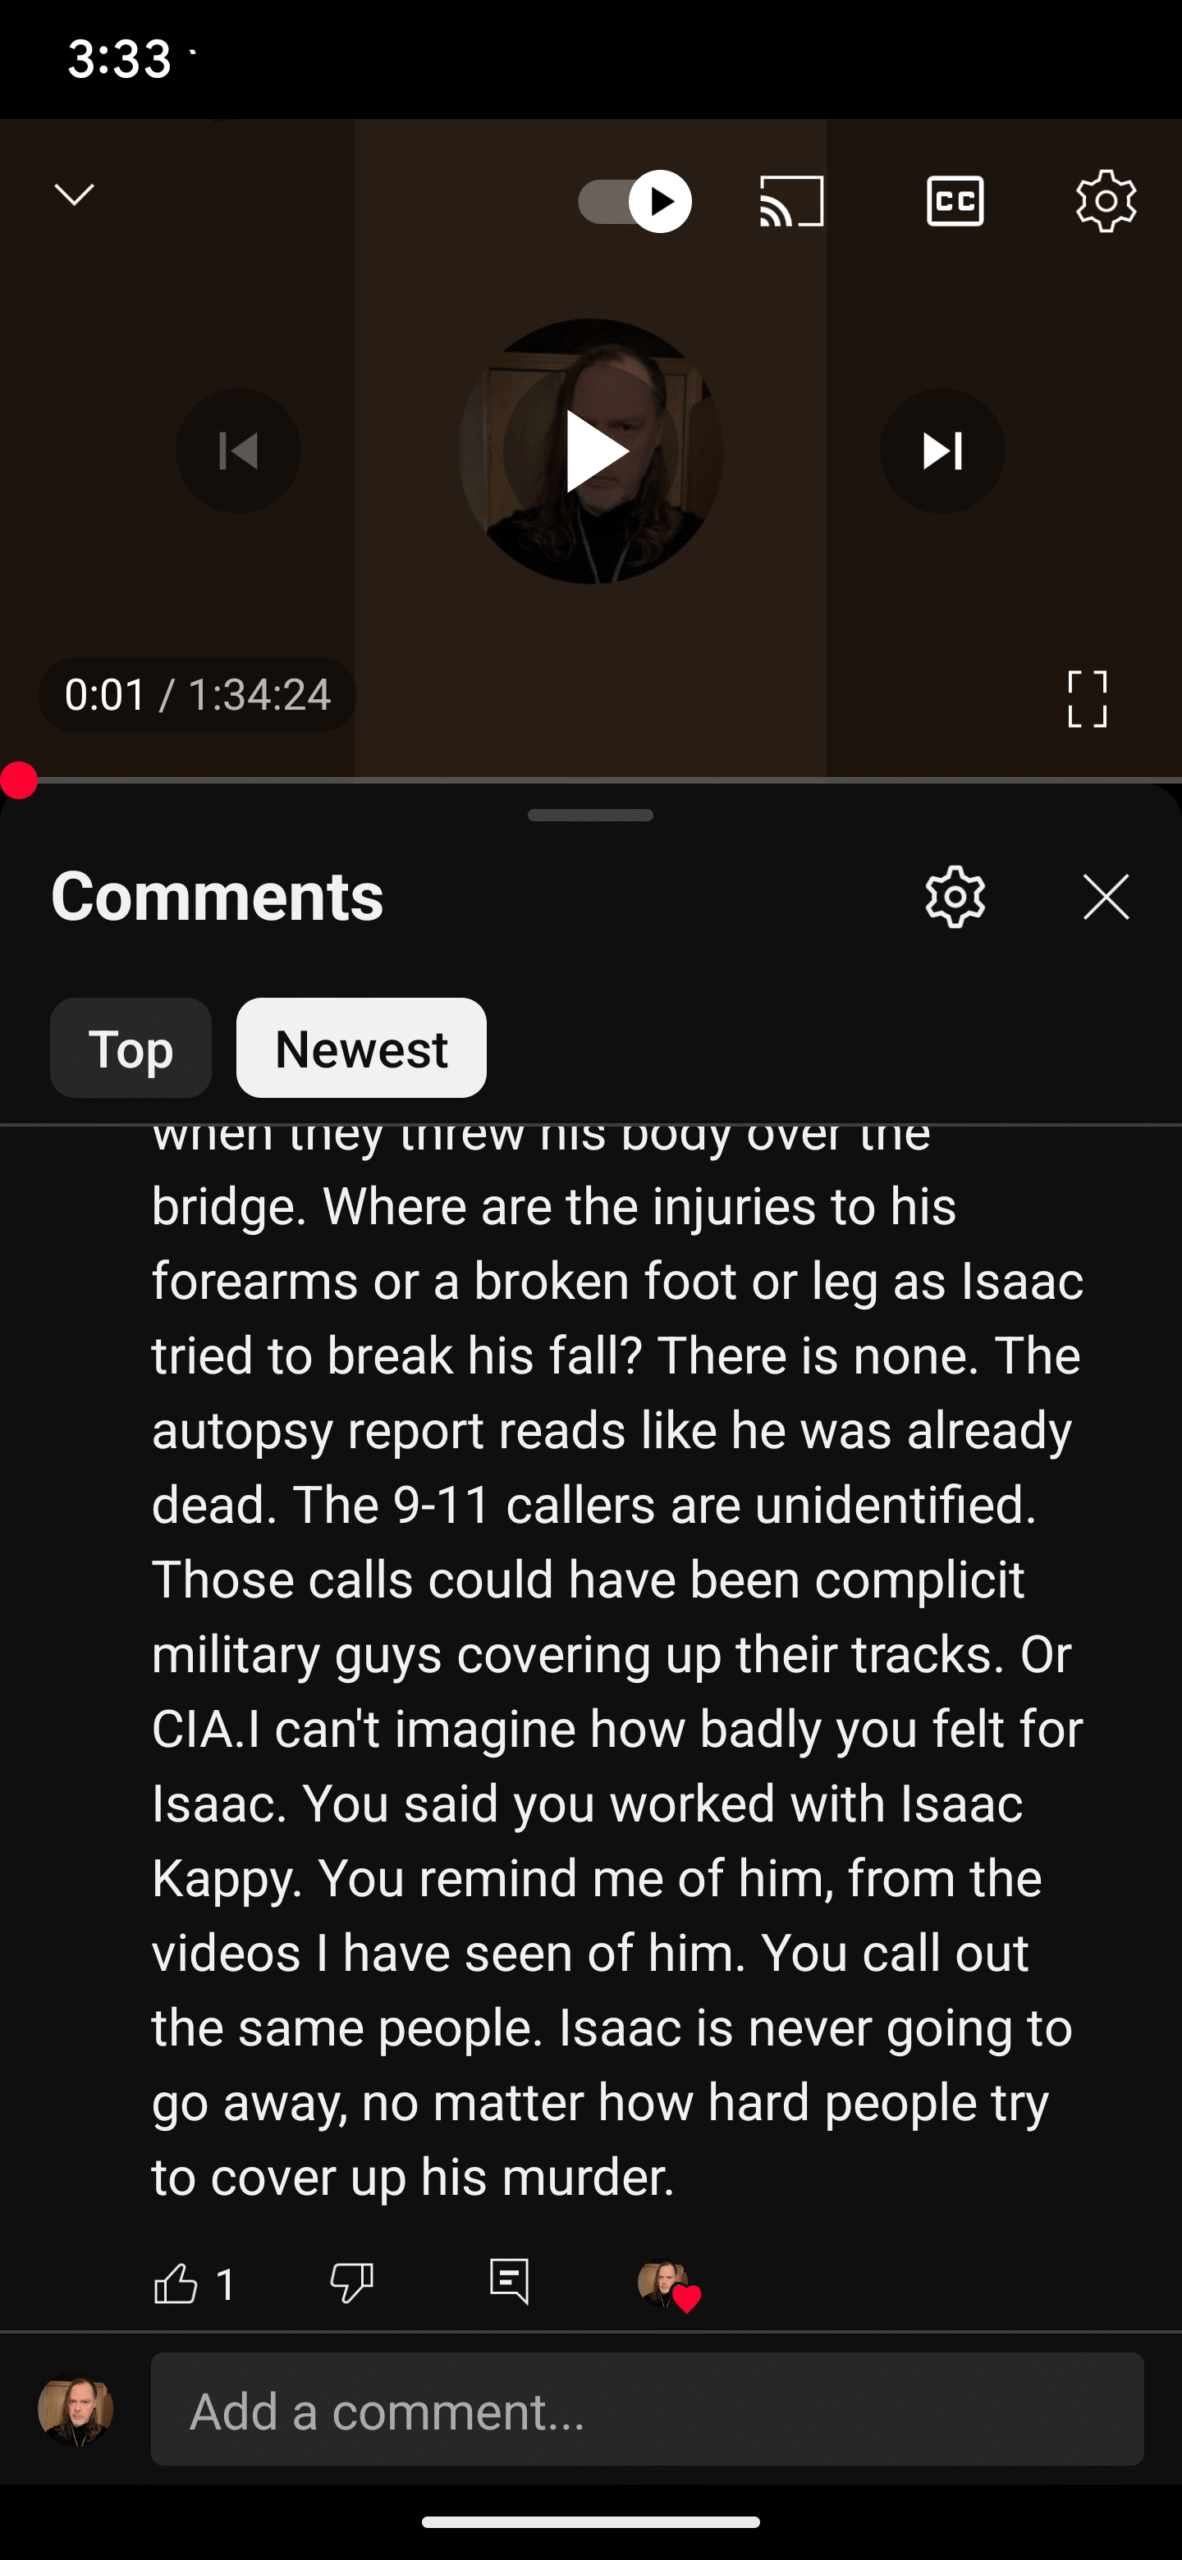Close the Comments panel

1106,896
